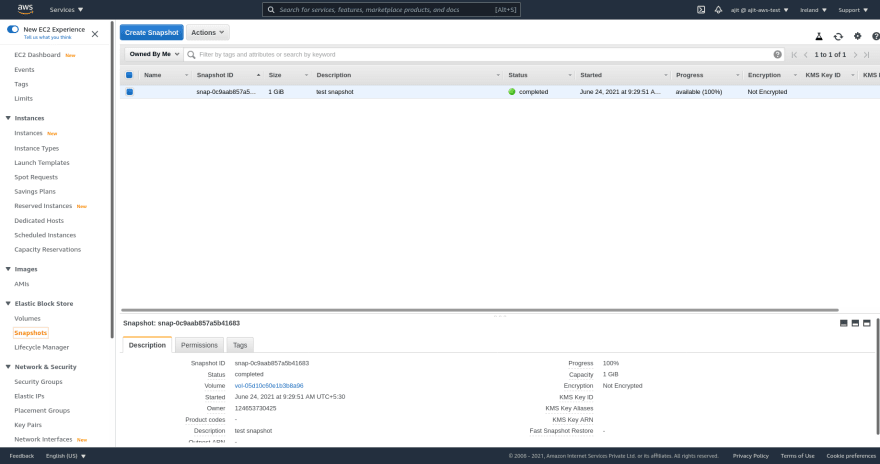The height and width of the screenshot is (464, 880).
Task: Click the Feedback button in footer
Action: point(22,456)
